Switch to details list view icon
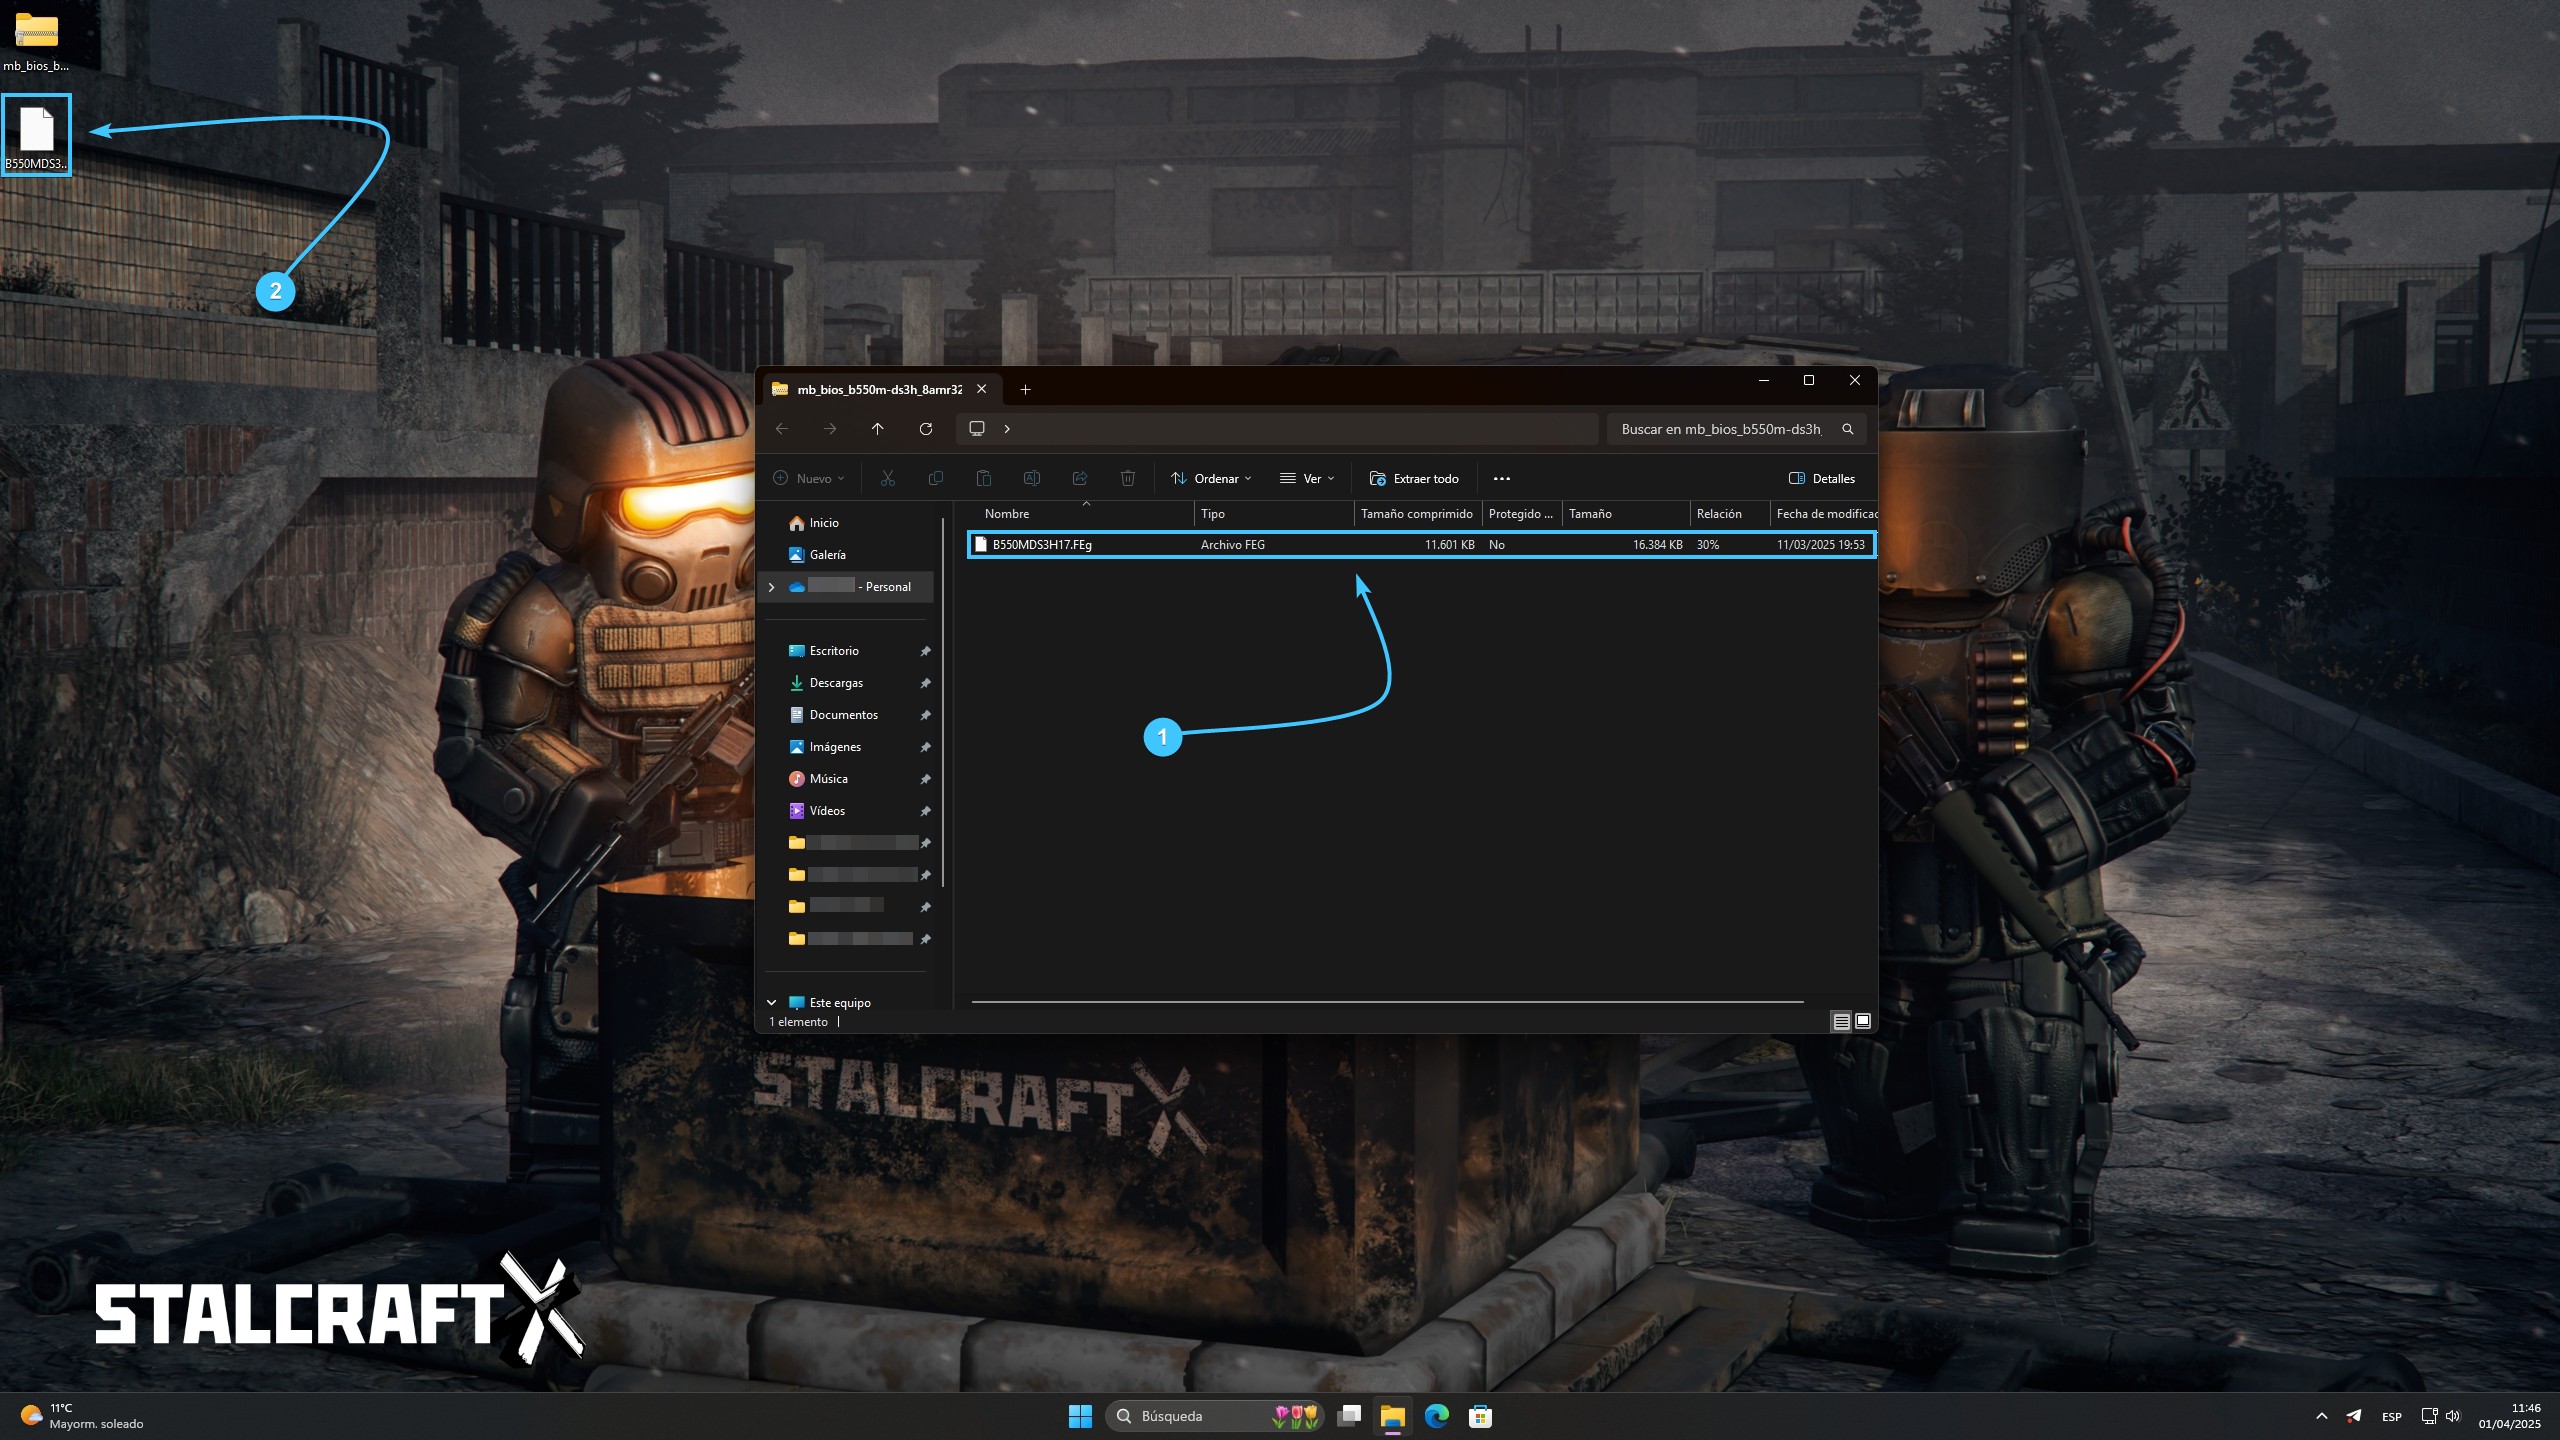This screenshot has height=1440, width=2560. pyautogui.click(x=1841, y=1022)
